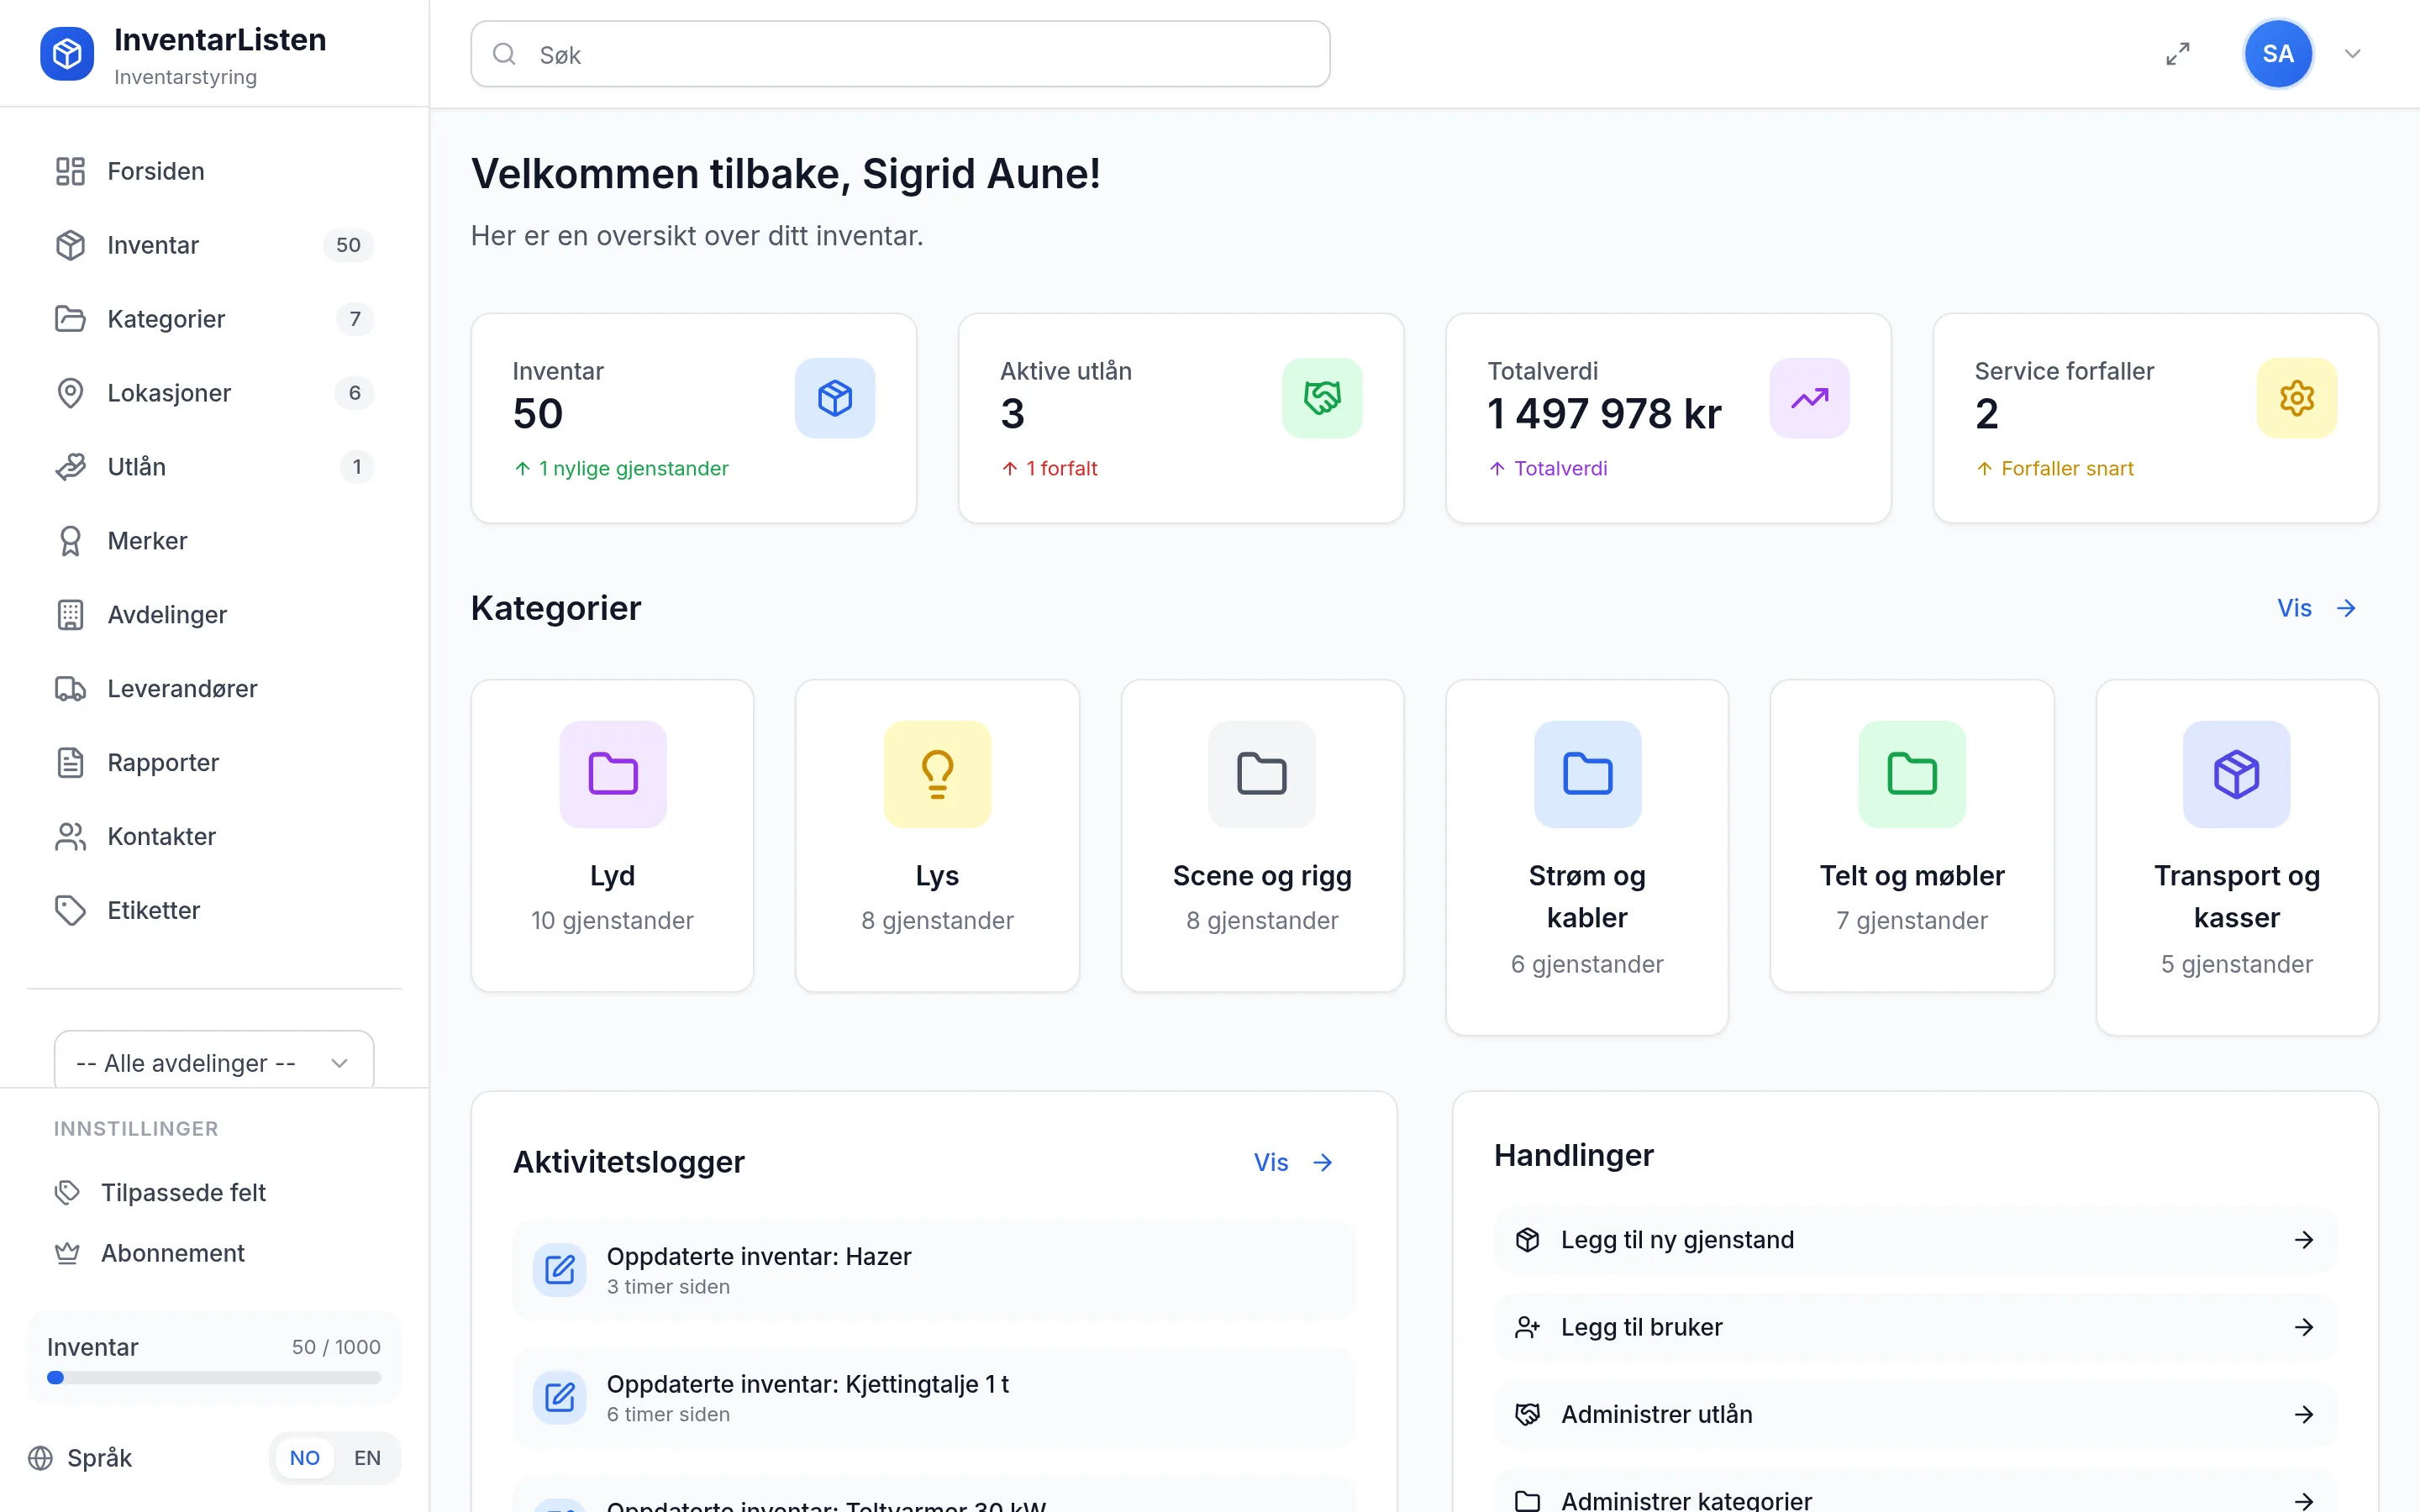This screenshot has height=1512, width=2420.
Task: Switch language to EN
Action: (367, 1458)
